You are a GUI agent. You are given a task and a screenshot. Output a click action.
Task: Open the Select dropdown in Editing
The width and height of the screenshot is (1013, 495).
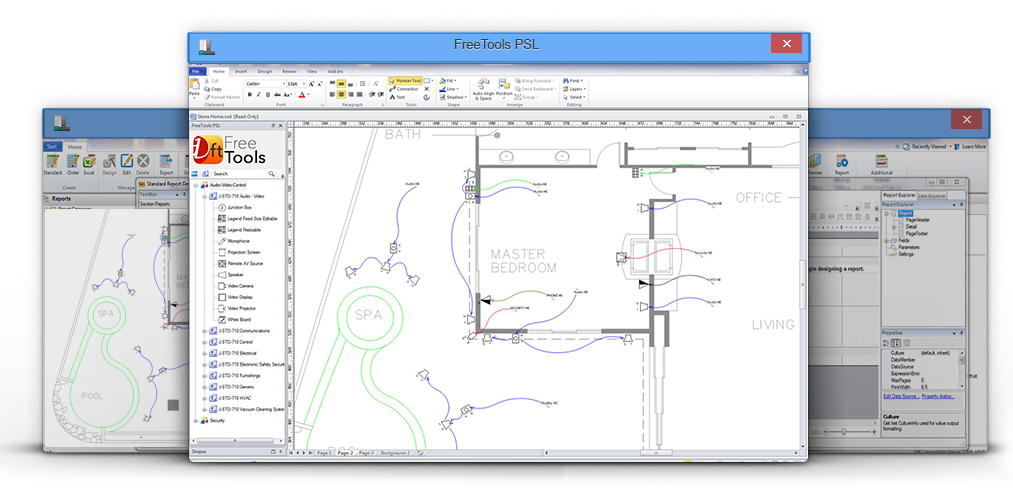click(574, 97)
